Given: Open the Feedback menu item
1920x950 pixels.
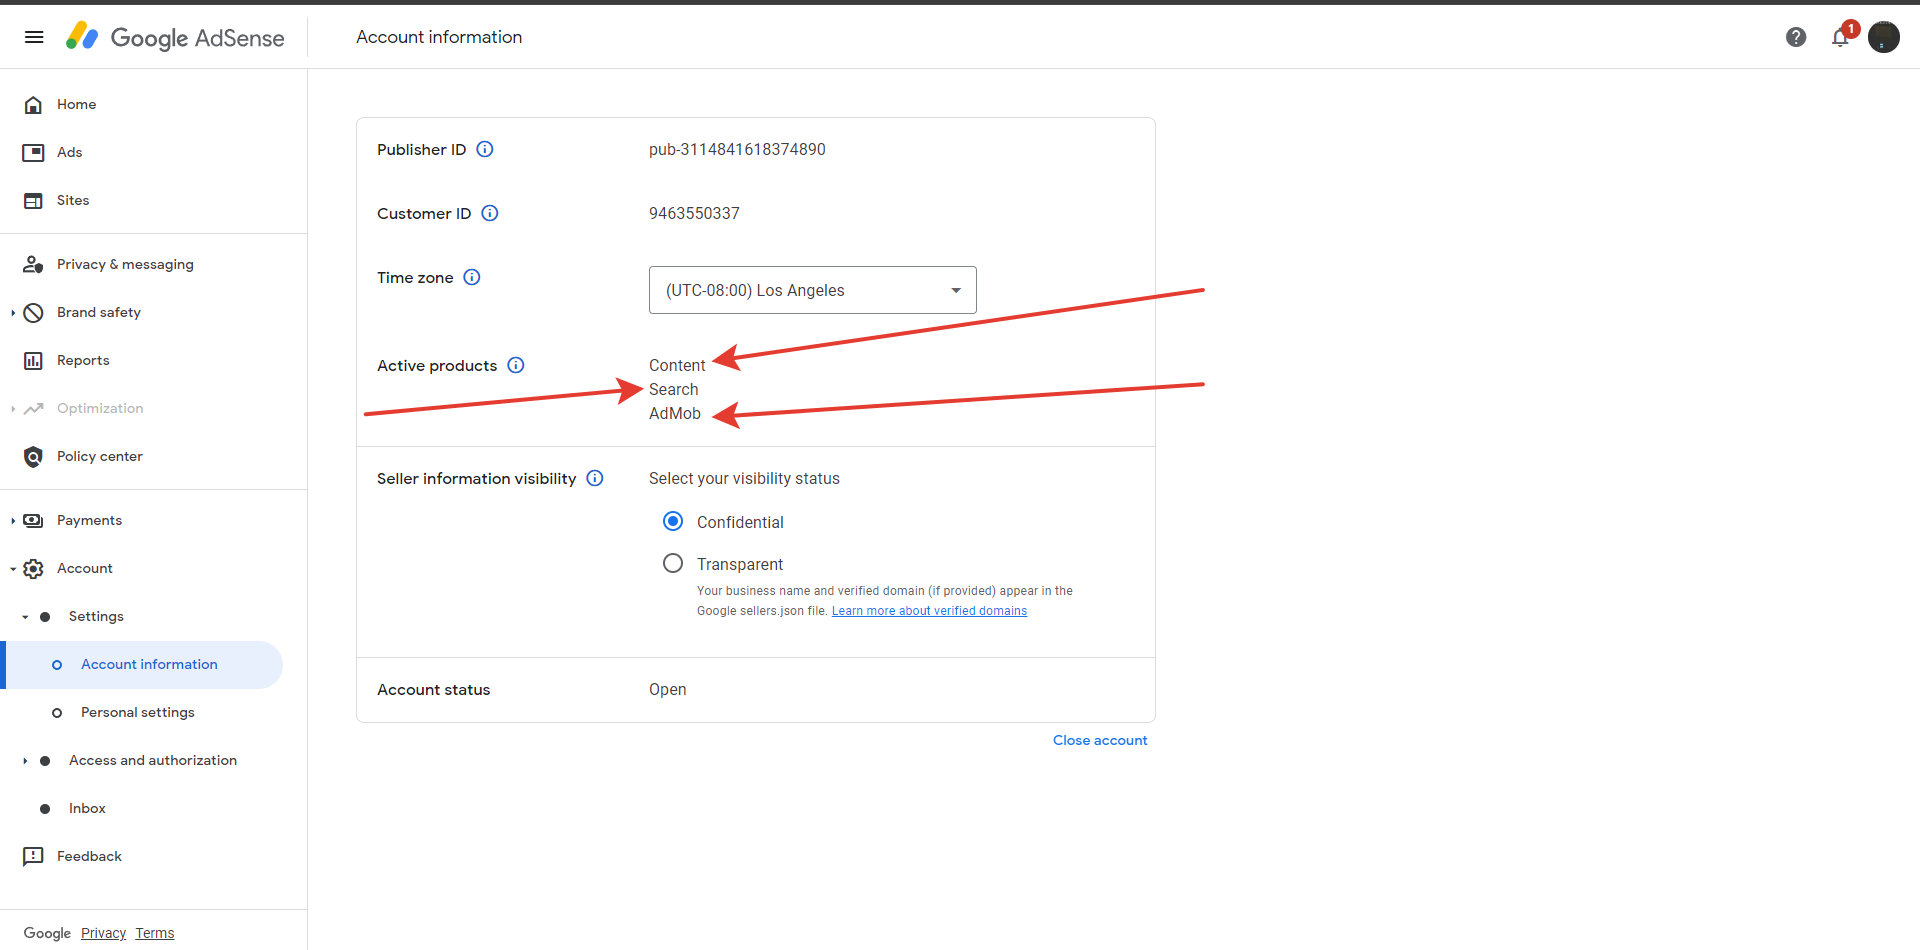Looking at the screenshot, I should click(x=89, y=857).
